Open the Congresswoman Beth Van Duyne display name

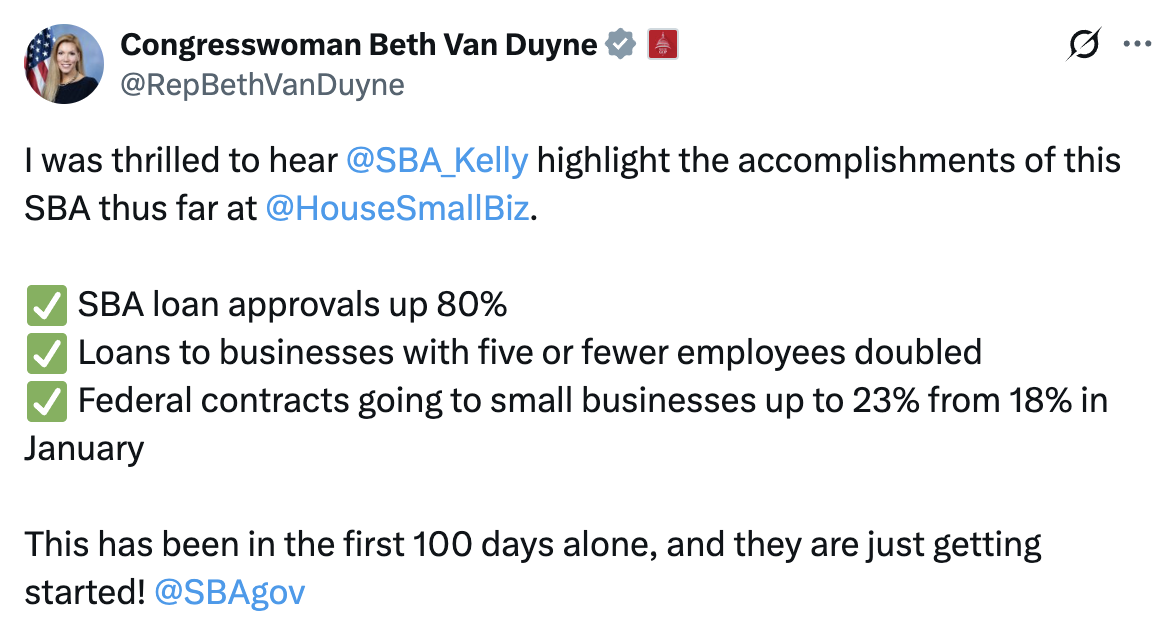(358, 45)
